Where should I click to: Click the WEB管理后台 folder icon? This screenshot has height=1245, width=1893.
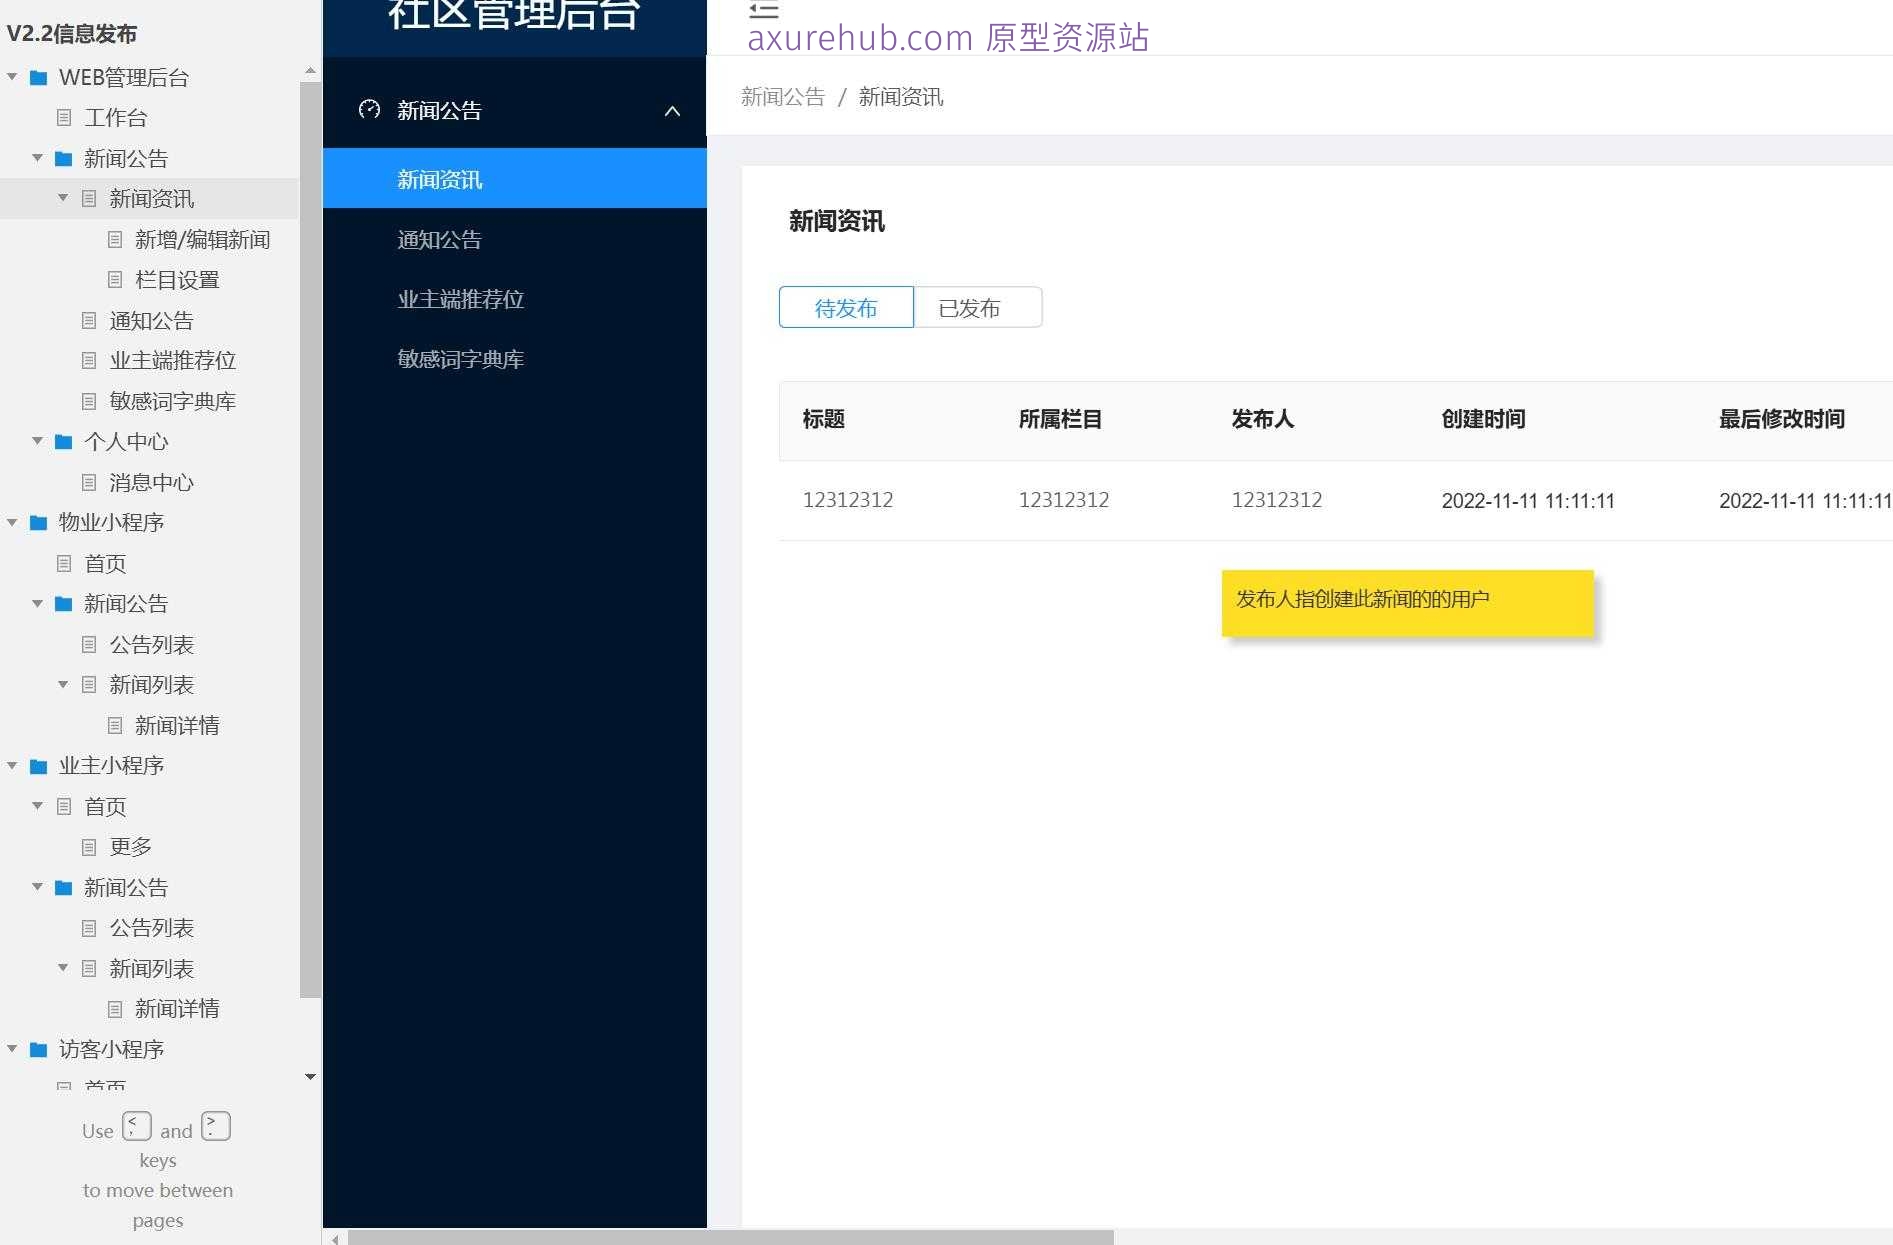point(39,77)
